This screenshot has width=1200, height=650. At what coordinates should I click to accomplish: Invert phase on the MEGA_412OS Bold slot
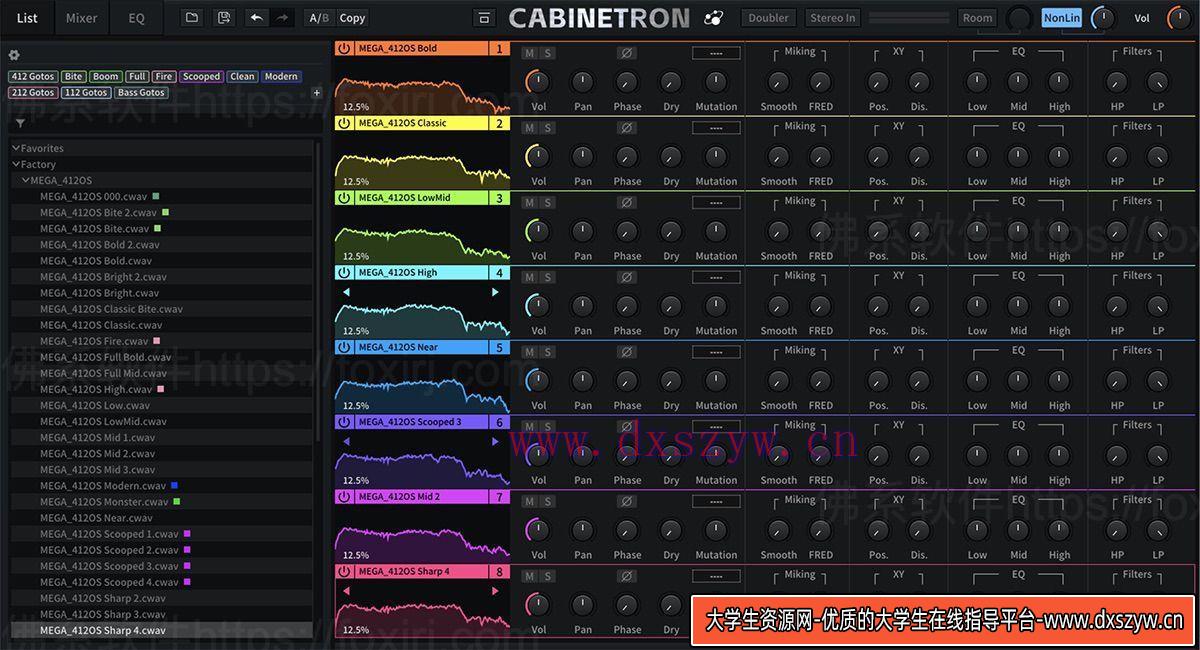pos(627,53)
